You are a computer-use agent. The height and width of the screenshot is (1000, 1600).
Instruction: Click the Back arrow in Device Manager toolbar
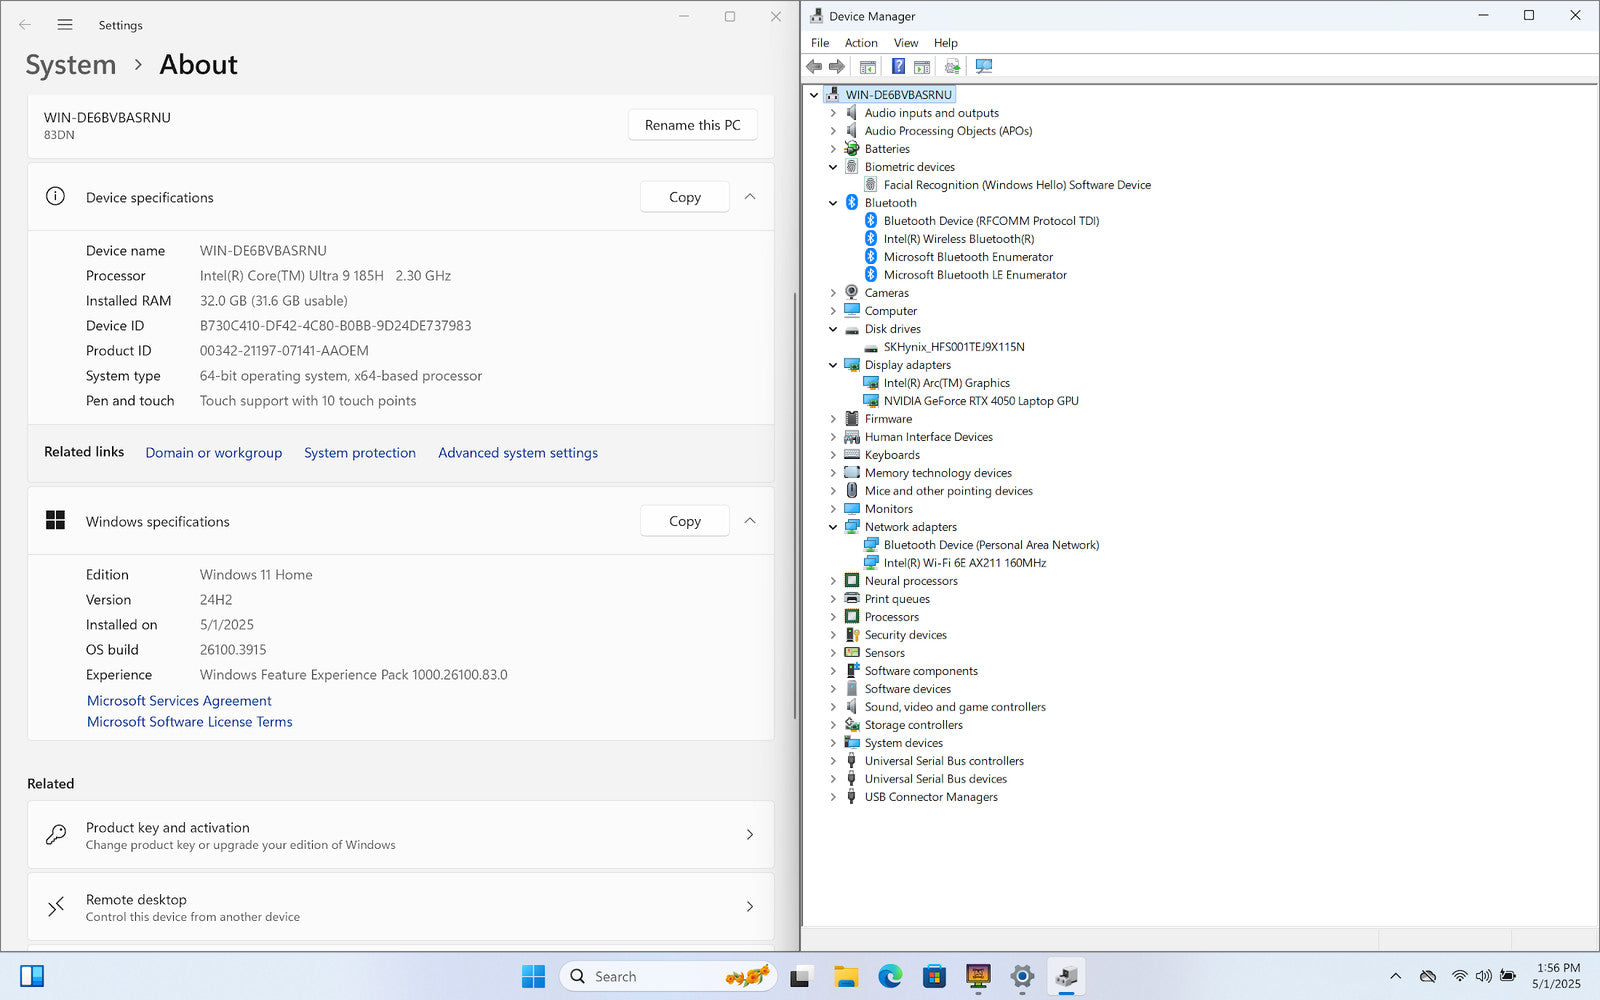point(814,67)
